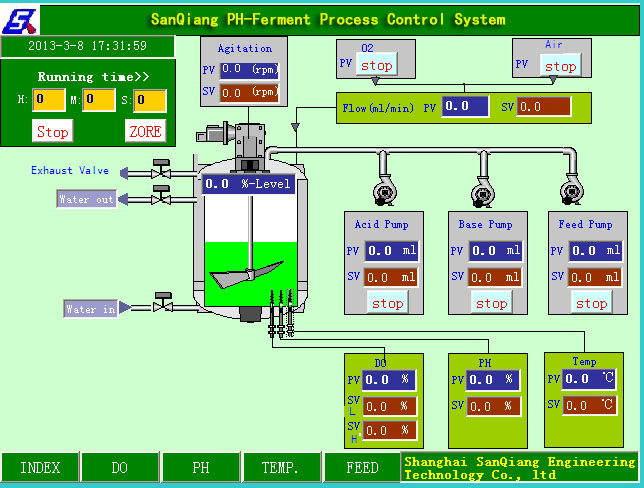The height and width of the screenshot is (488, 644).
Task: Click the SanQiang logo icon
Action: pos(20,17)
